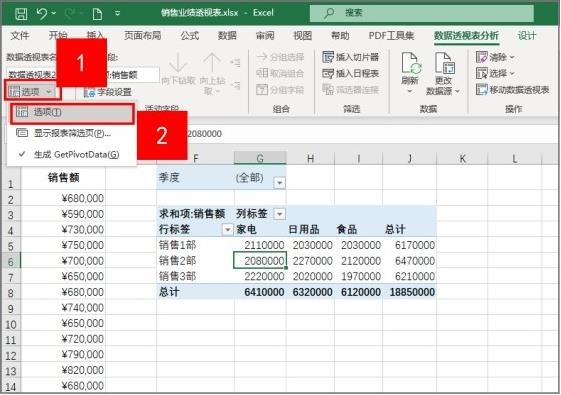Switch to the 设计 ribbon tab
Image resolution: width=561 pixels, height=395 pixels.
point(527,35)
